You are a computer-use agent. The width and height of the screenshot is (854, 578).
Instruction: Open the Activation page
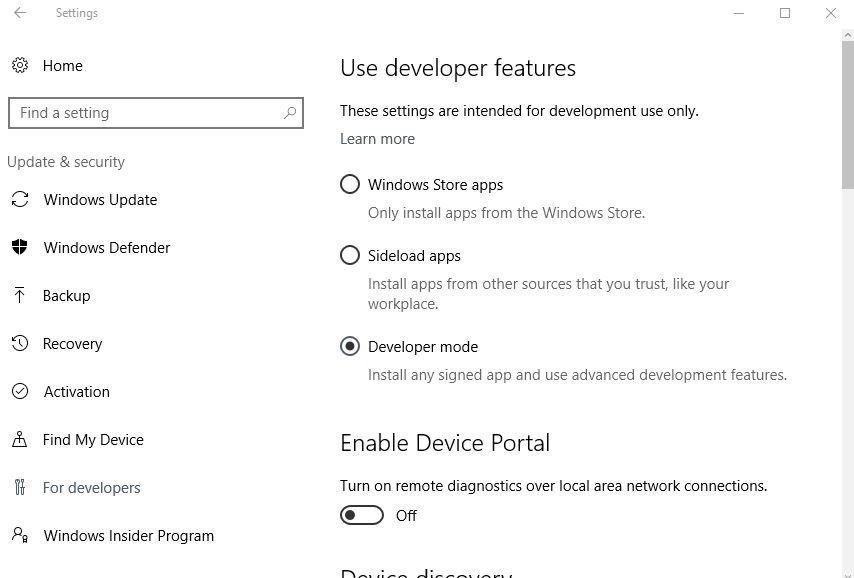[77, 392]
